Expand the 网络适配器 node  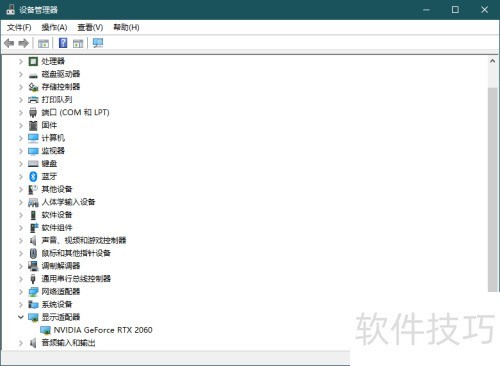(x=21, y=292)
